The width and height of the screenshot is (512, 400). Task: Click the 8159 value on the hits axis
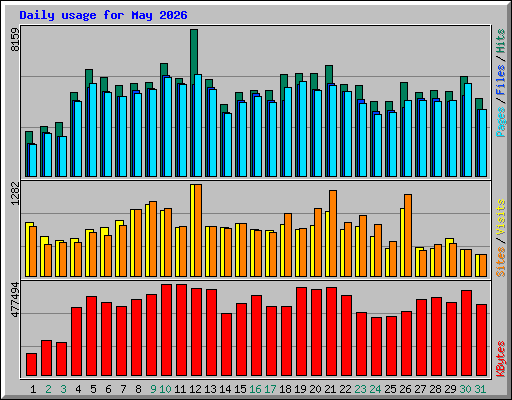pyautogui.click(x=15, y=39)
